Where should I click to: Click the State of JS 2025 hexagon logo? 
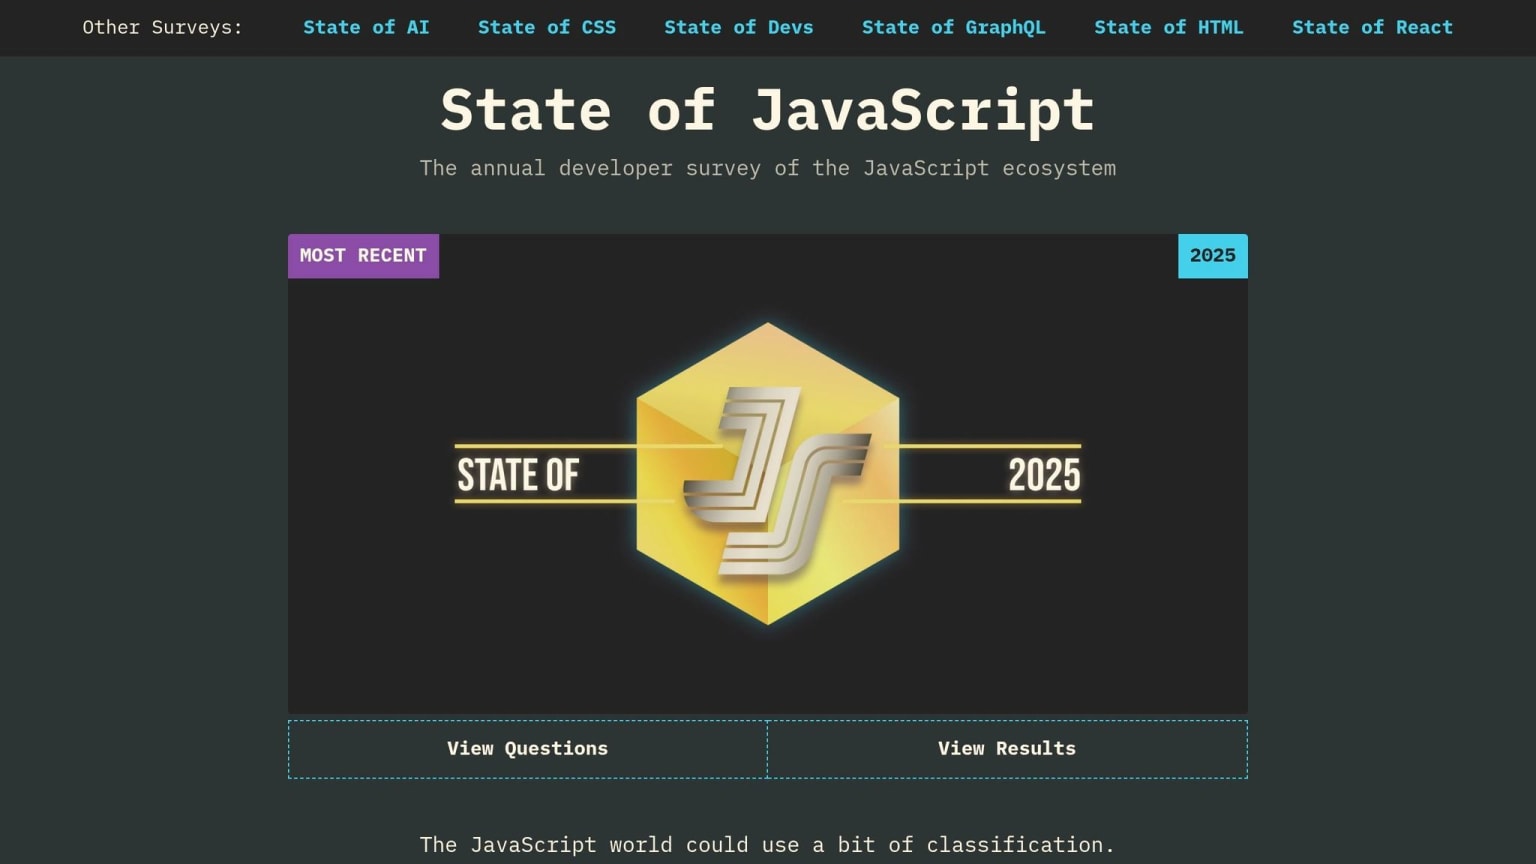pyautogui.click(x=768, y=474)
